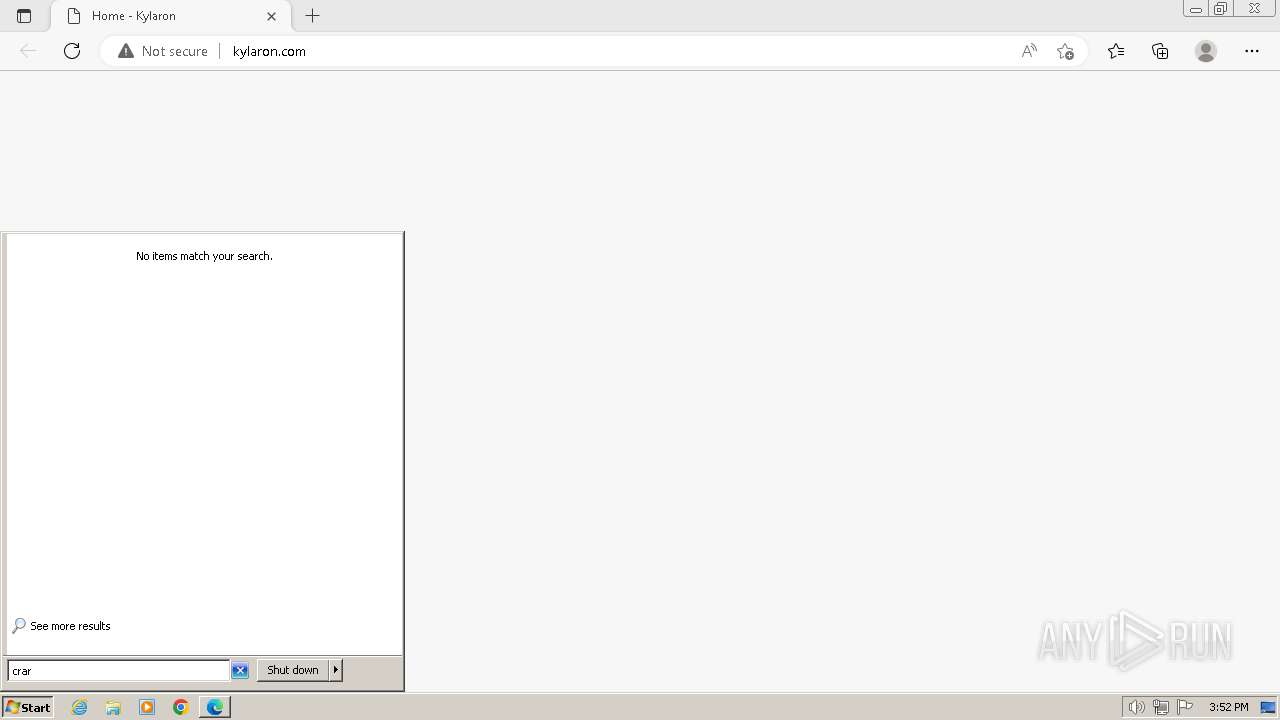
Task: Click the search box containing crar
Action: pyautogui.click(x=118, y=671)
